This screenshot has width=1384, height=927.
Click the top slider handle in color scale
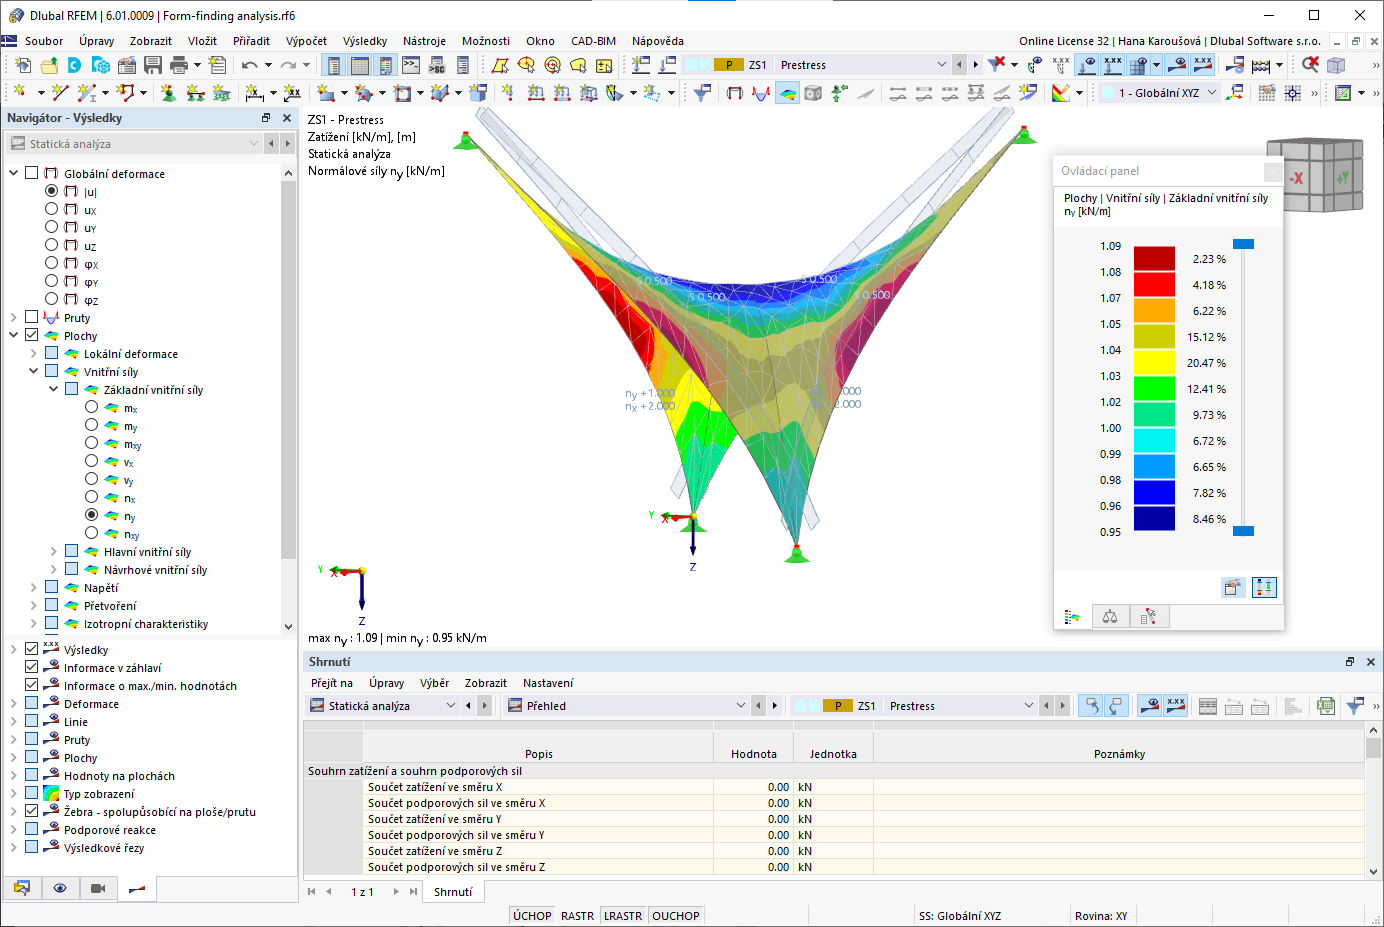1243,244
